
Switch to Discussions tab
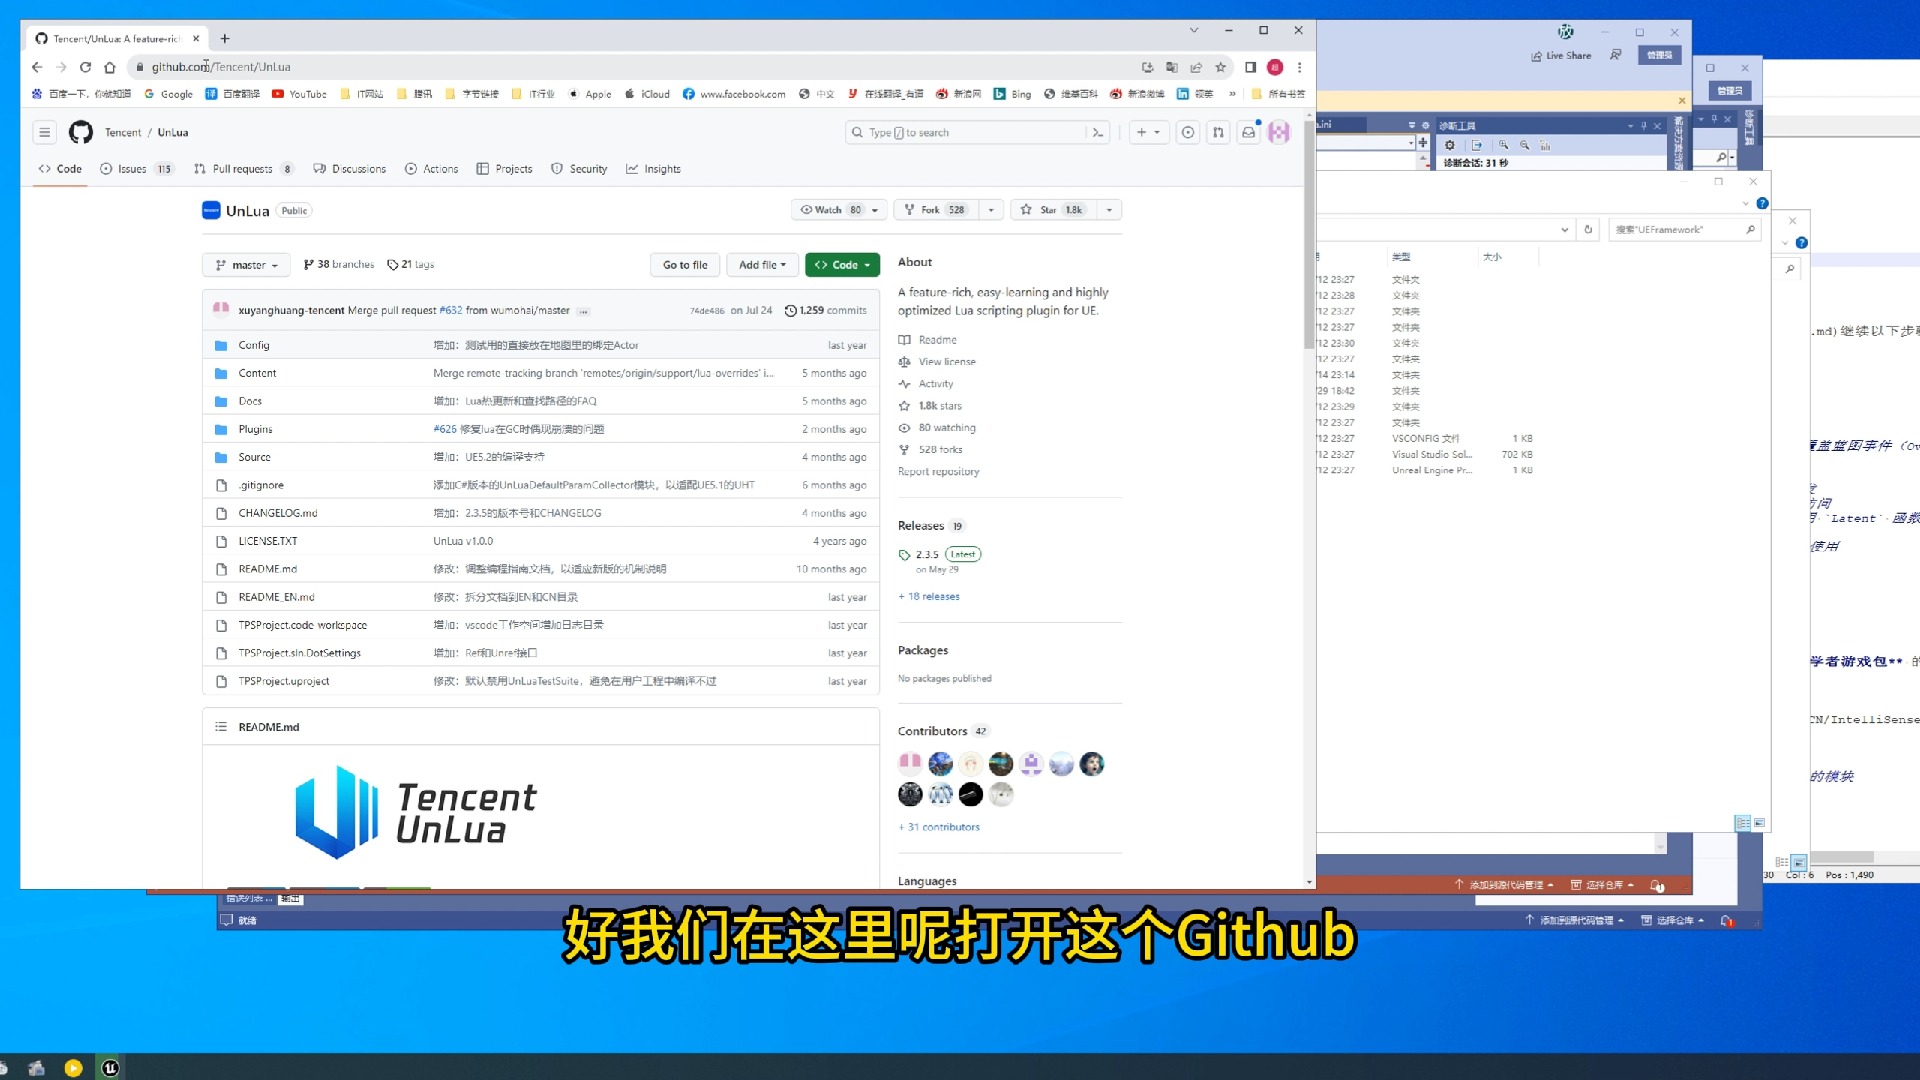pos(349,169)
